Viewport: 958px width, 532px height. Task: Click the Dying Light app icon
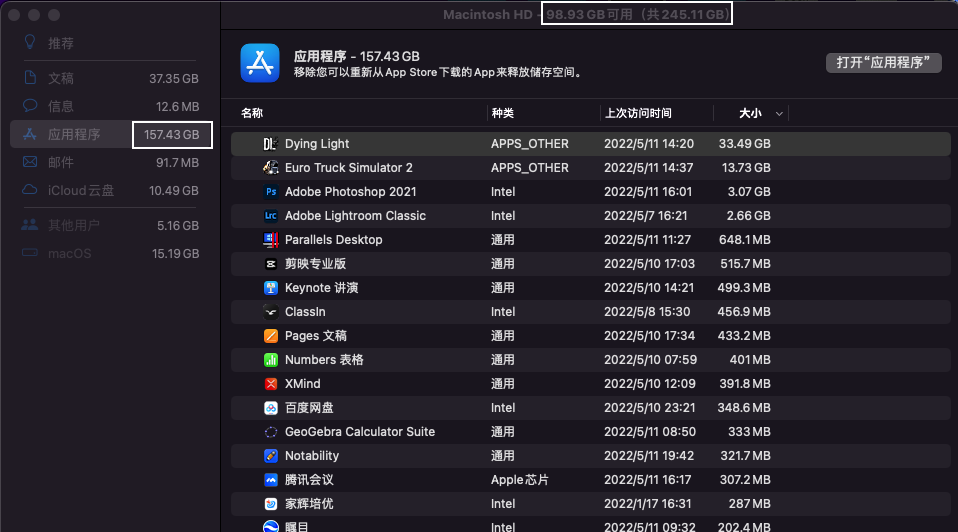(x=270, y=144)
